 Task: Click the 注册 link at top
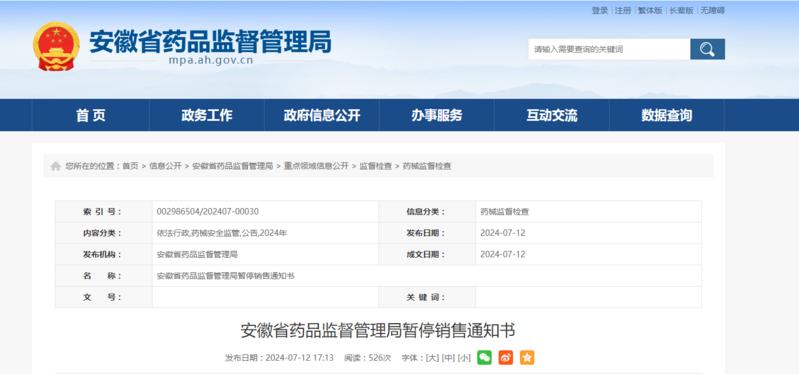(x=623, y=10)
